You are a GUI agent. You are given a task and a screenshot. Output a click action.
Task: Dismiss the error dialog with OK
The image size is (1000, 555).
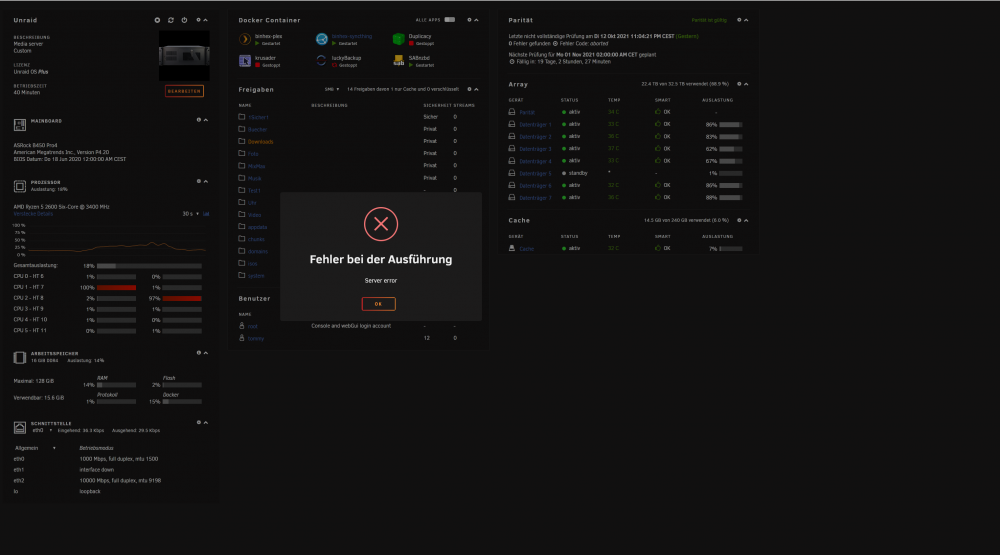tap(378, 304)
